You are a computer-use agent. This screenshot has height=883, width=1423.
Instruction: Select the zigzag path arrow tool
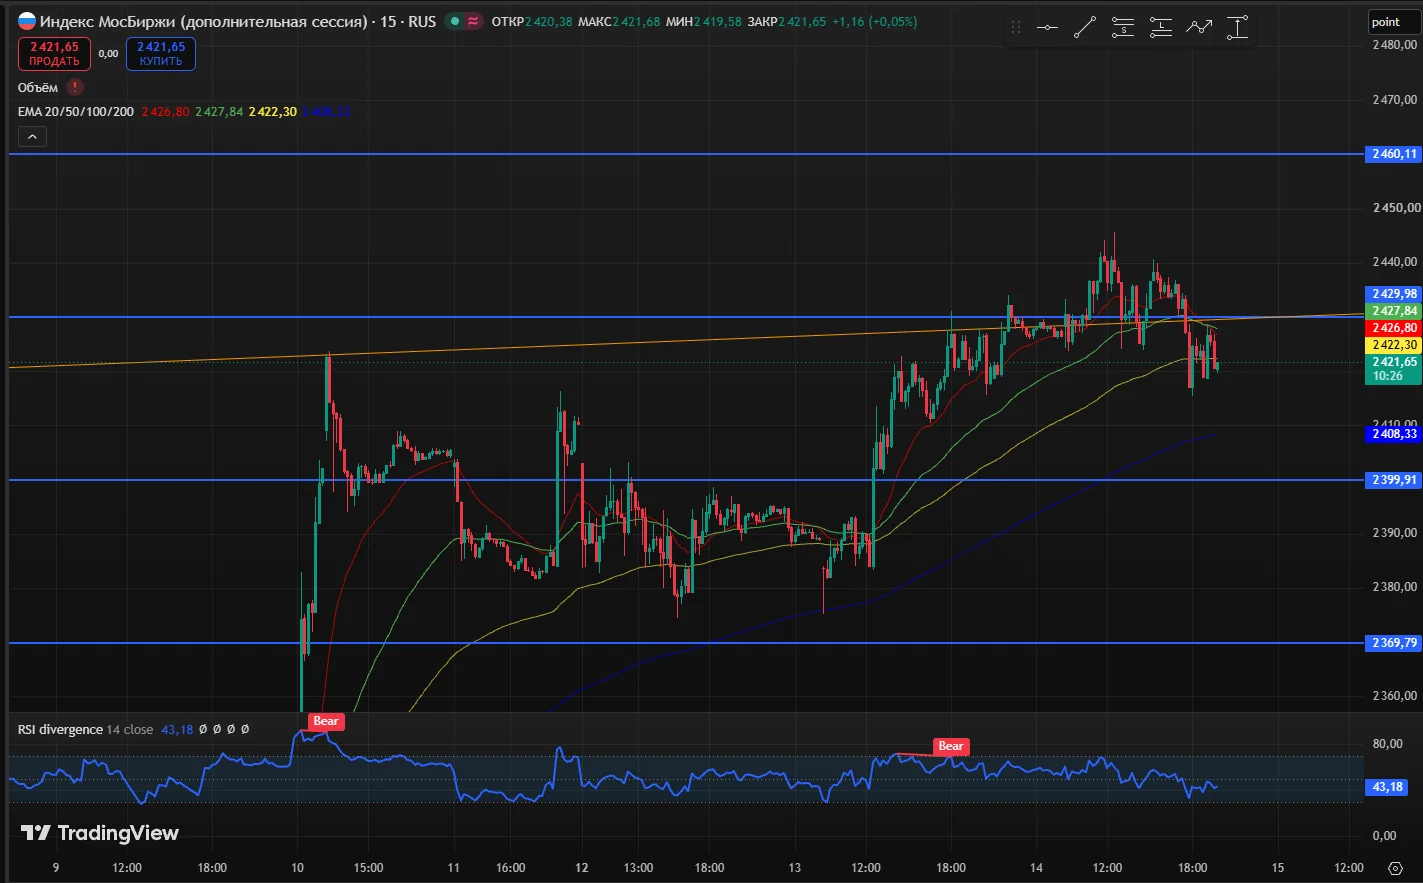coord(1199,28)
